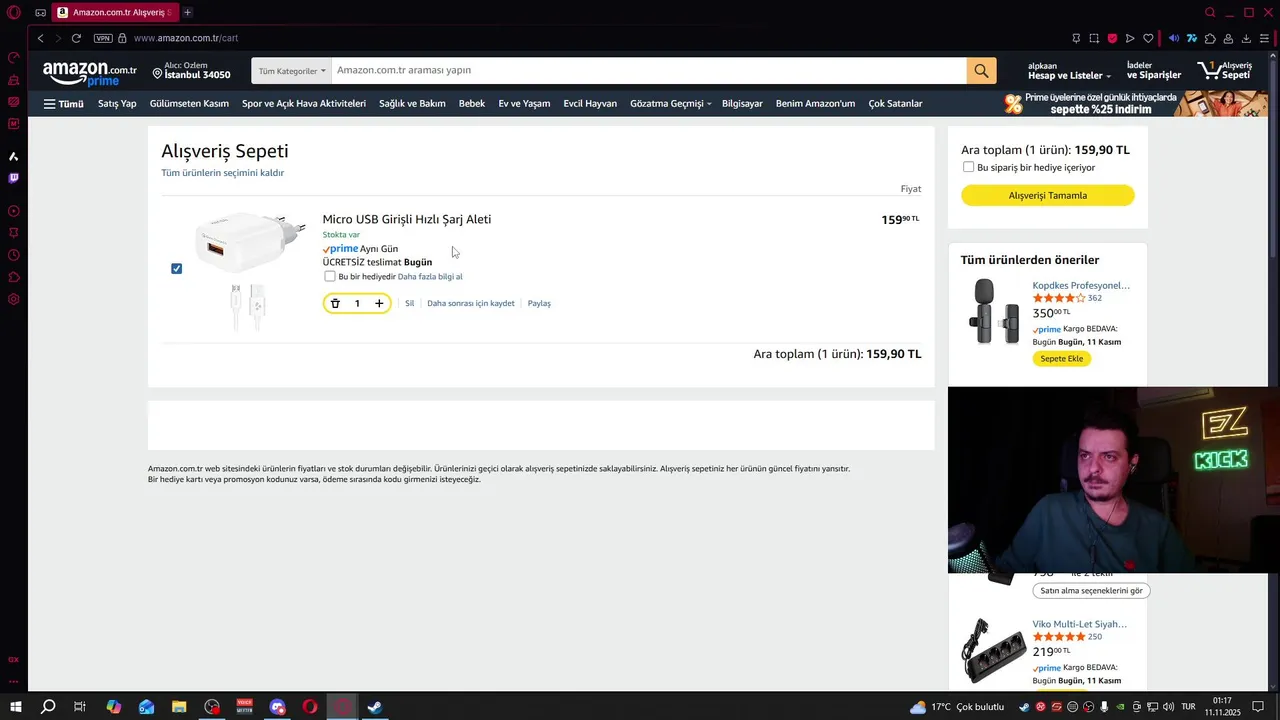Click Tüm ürünlerin seçimini kaldır
The width and height of the screenshot is (1280, 720).
(x=223, y=173)
